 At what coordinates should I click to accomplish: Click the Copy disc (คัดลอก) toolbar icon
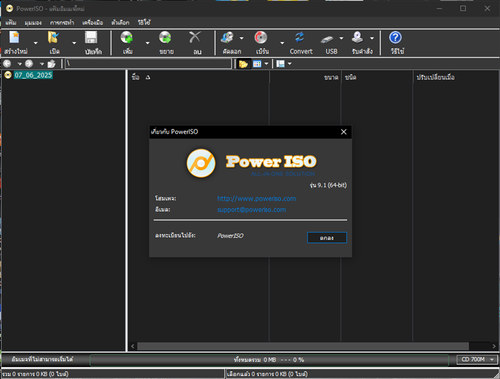coord(228,38)
